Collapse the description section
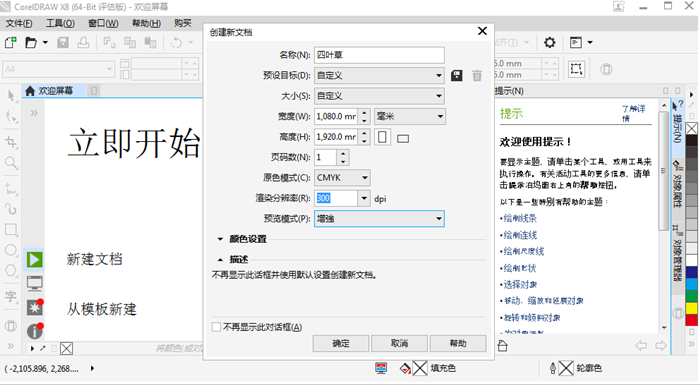This screenshot has width=700, height=385. coord(220,259)
